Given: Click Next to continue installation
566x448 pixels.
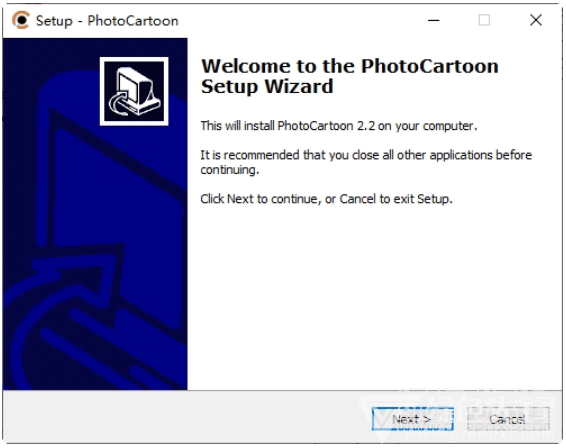Looking at the screenshot, I should click(x=413, y=419).
